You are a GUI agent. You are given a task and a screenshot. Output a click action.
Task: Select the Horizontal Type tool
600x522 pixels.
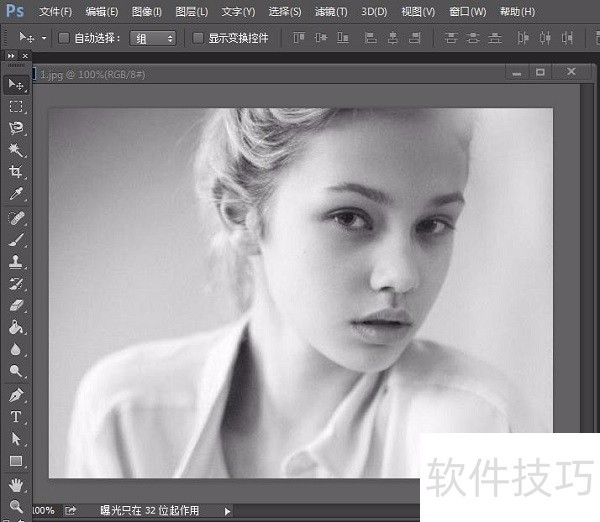point(16,417)
